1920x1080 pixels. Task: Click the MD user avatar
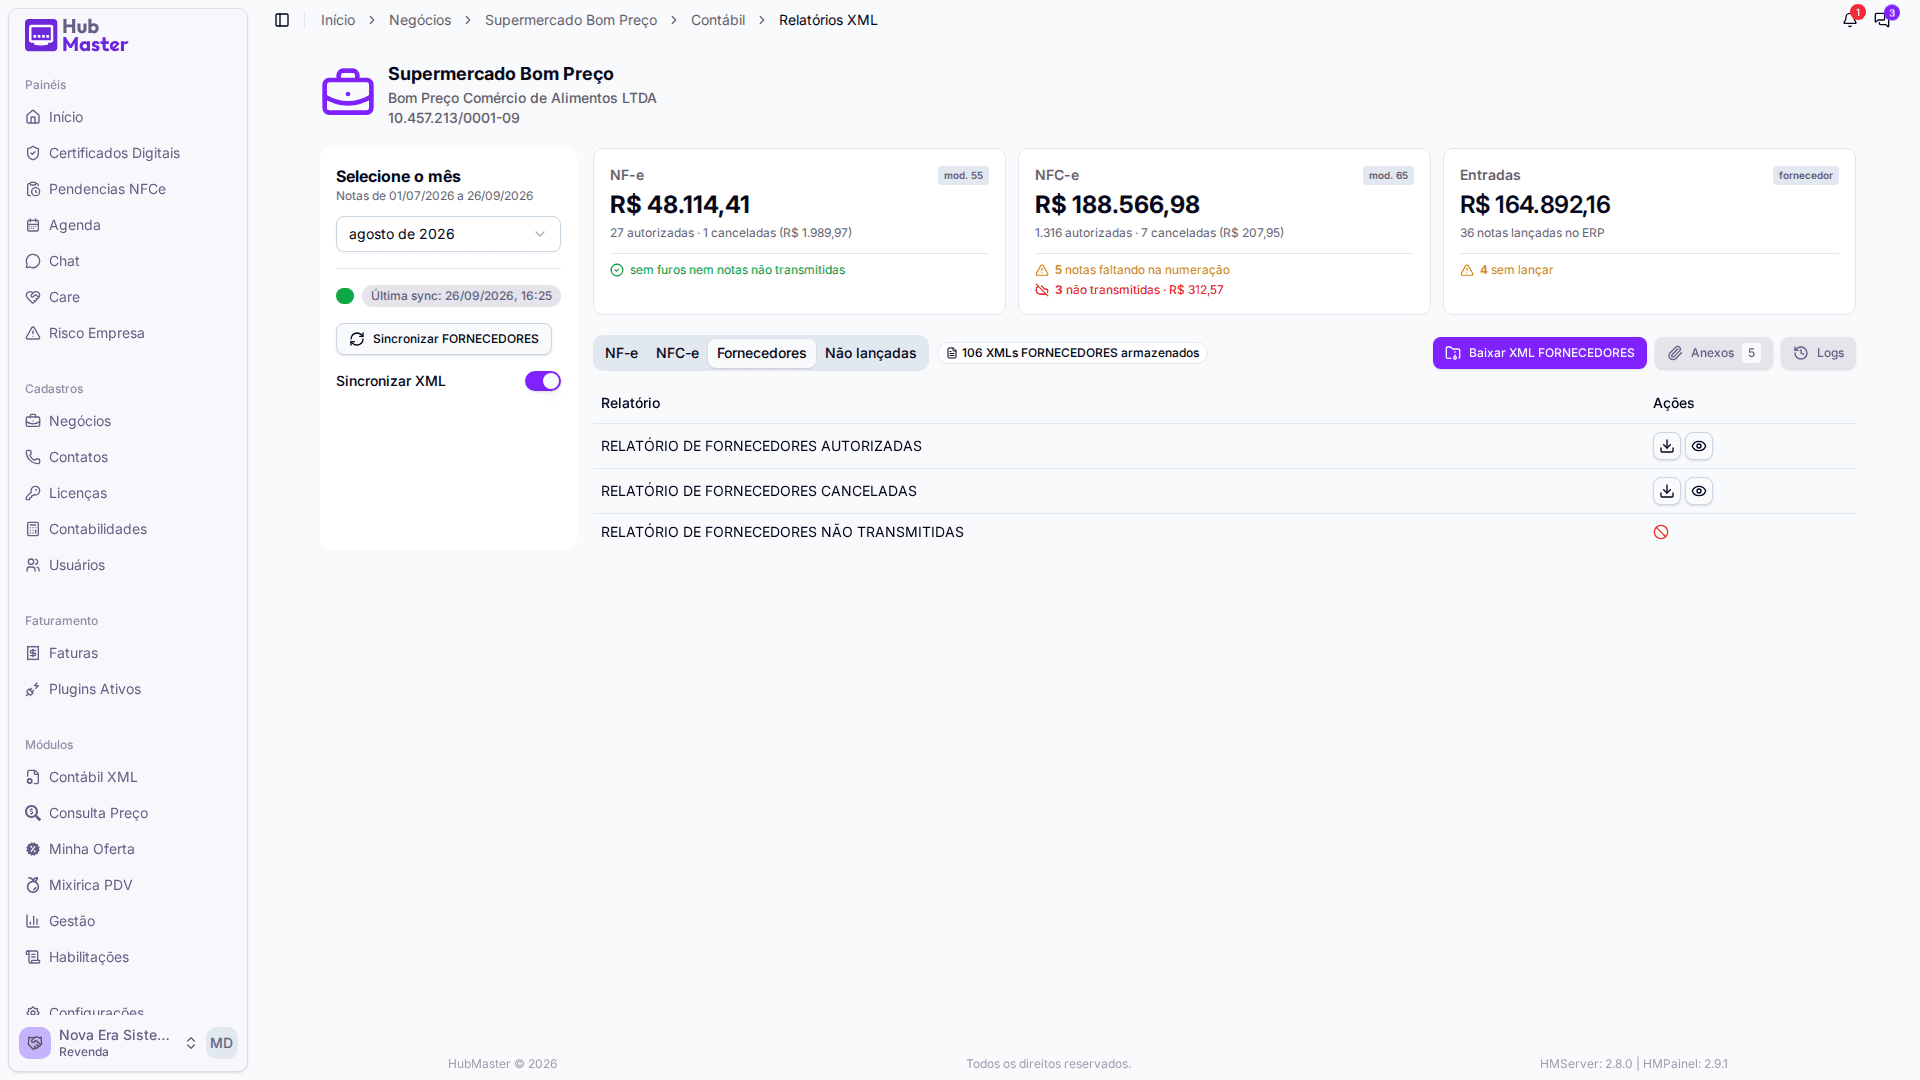pyautogui.click(x=221, y=1043)
